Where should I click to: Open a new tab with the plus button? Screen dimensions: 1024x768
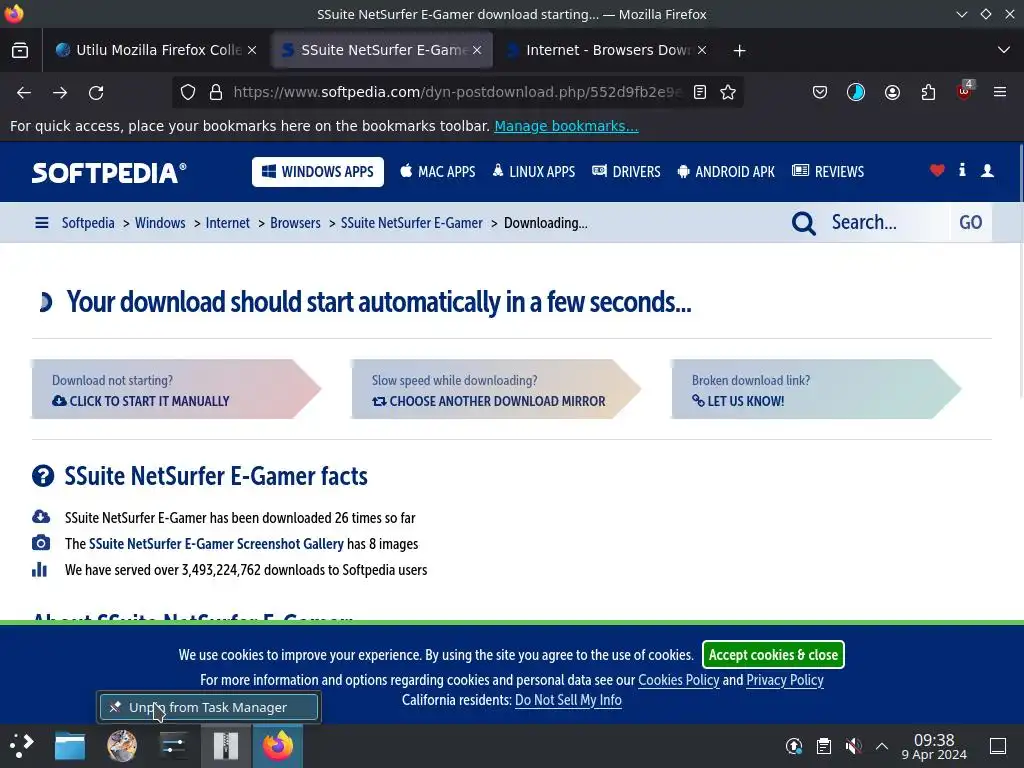(739, 50)
